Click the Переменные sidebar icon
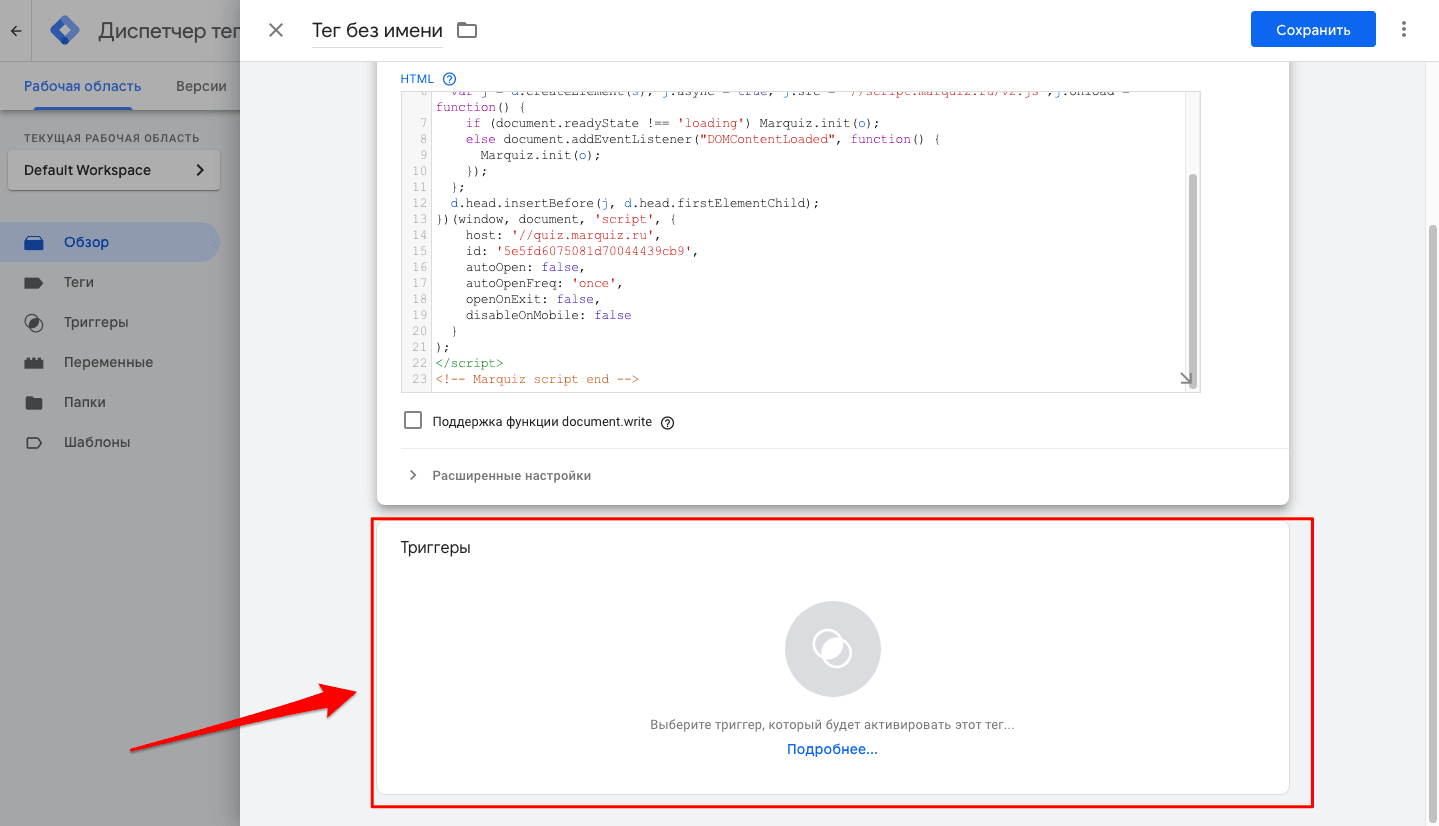Viewport: 1439px width, 826px height. pos(35,362)
